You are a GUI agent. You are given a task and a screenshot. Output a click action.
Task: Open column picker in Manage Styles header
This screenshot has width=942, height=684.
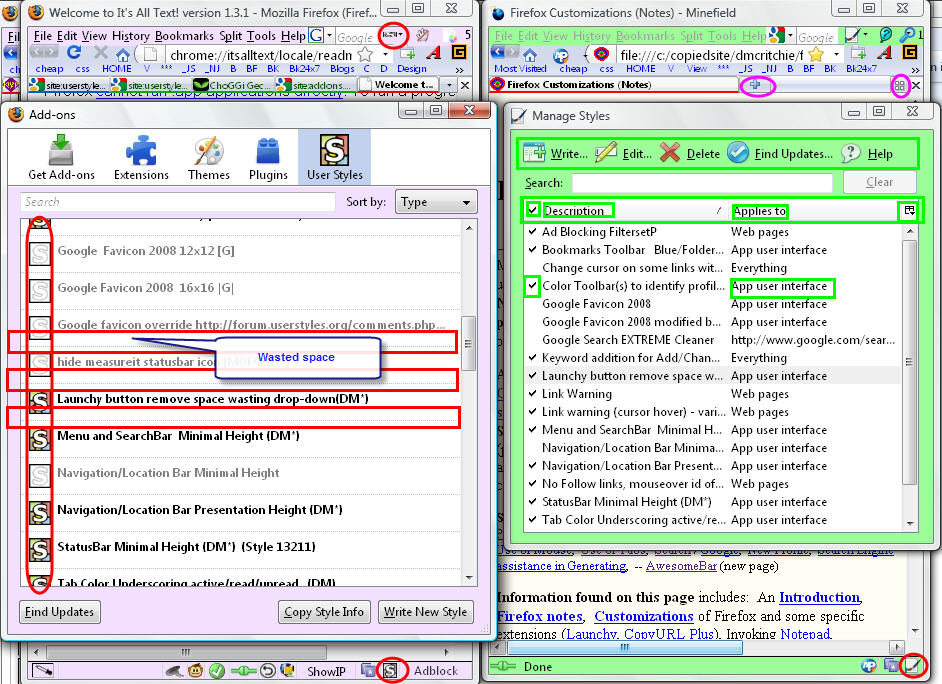pyautogui.click(x=909, y=210)
